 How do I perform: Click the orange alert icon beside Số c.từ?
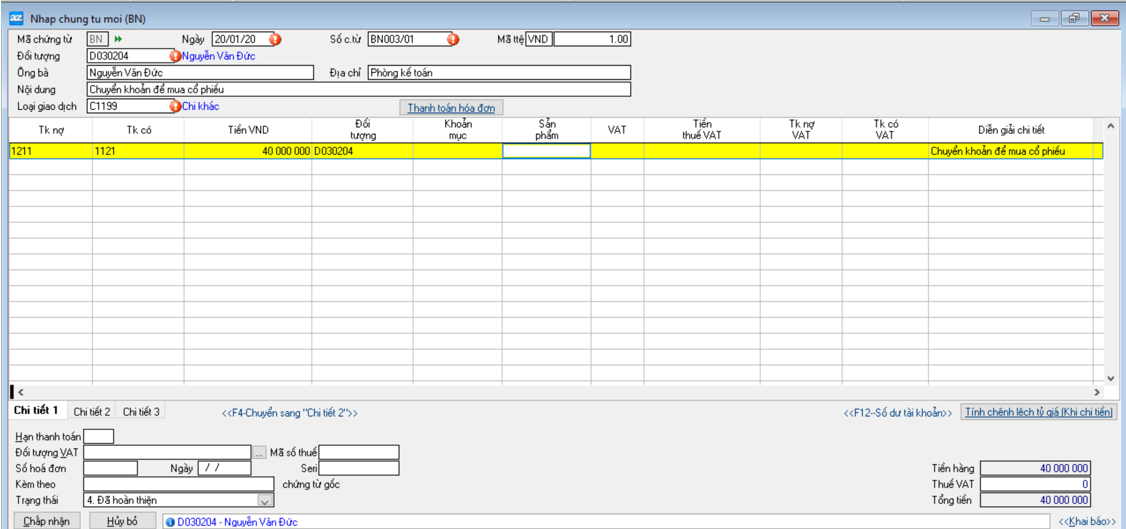tap(452, 39)
